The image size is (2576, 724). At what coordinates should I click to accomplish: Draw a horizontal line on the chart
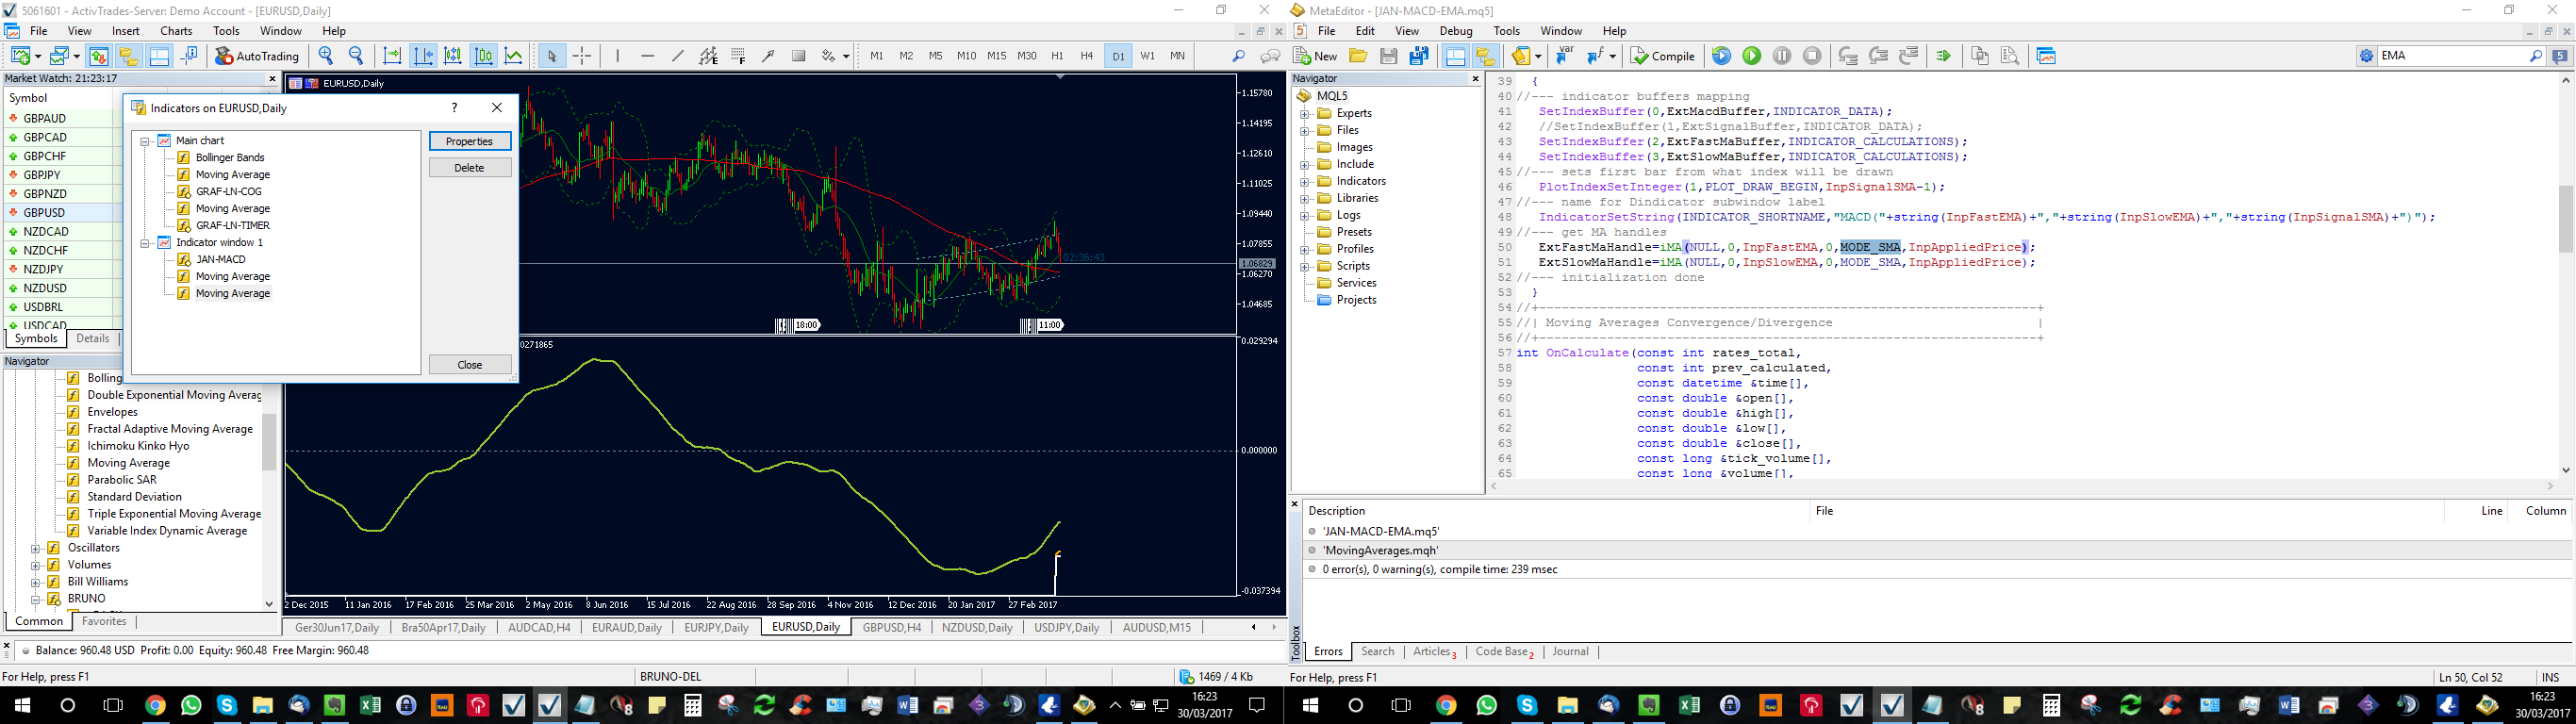(648, 56)
